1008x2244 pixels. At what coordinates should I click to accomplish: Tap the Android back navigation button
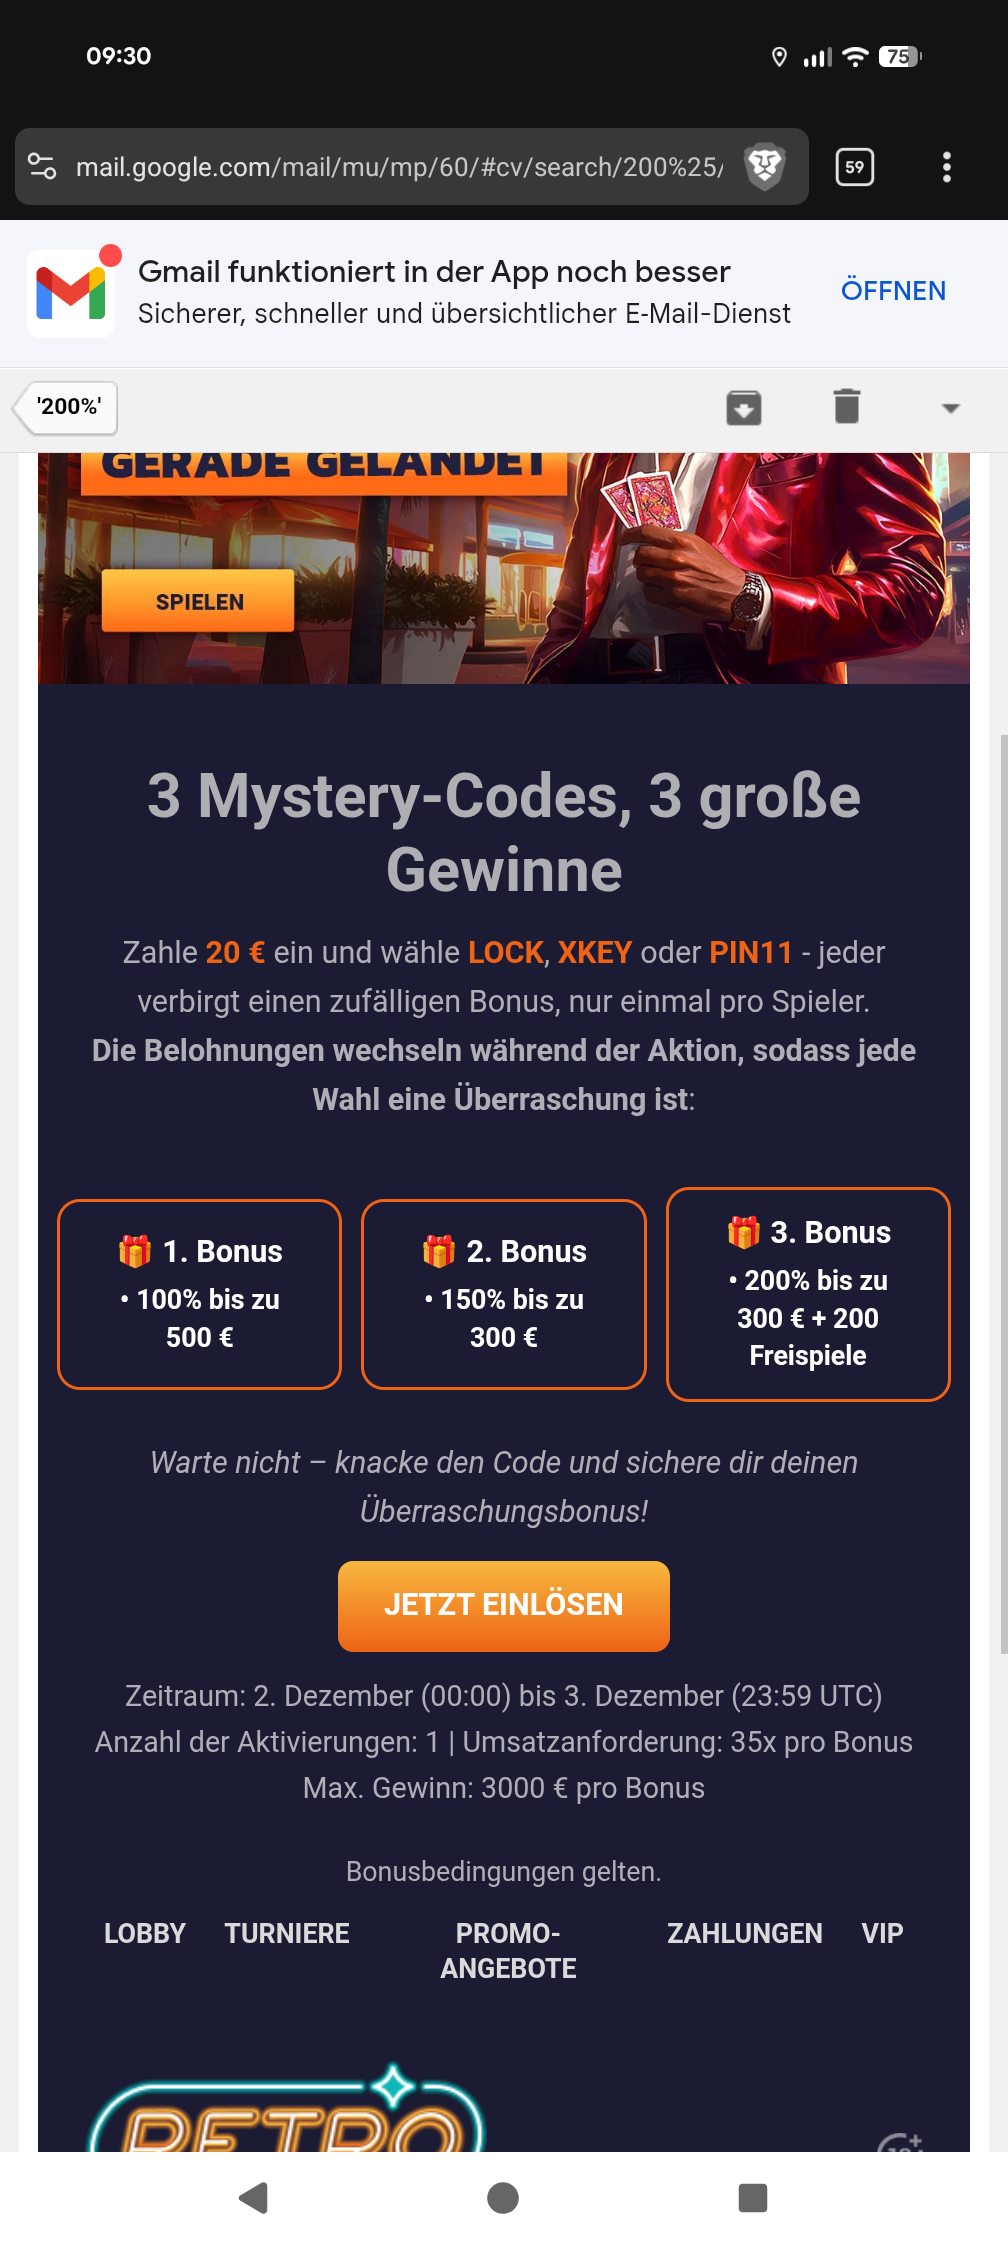tap(254, 2197)
